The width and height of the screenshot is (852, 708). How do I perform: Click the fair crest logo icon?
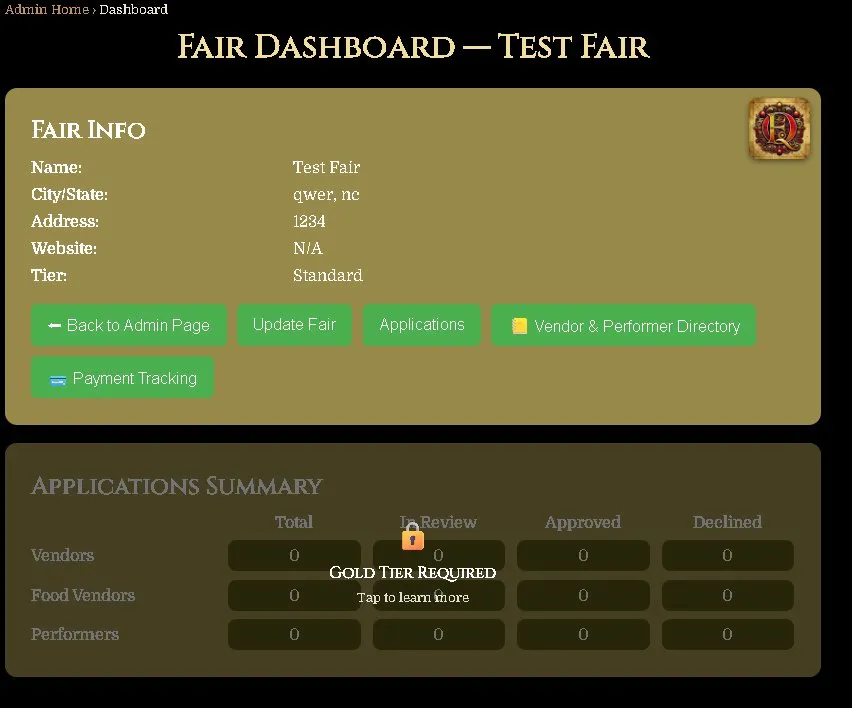click(779, 128)
